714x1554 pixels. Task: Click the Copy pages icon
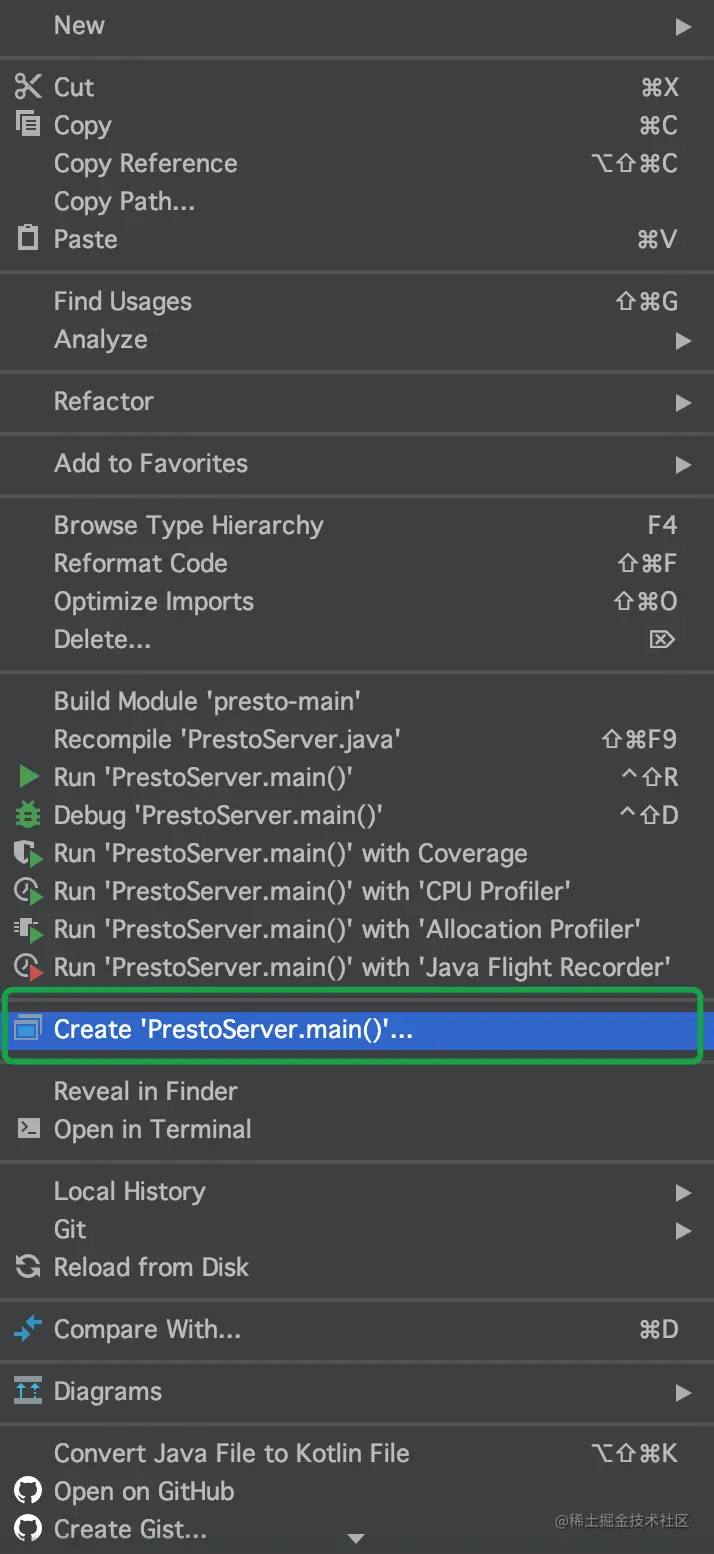[x=28, y=125]
